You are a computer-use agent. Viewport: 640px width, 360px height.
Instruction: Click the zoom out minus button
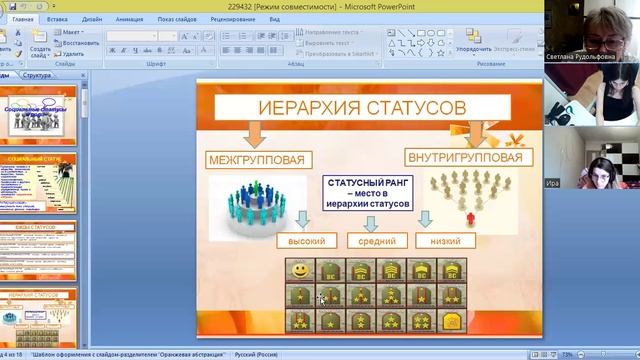click(x=581, y=355)
